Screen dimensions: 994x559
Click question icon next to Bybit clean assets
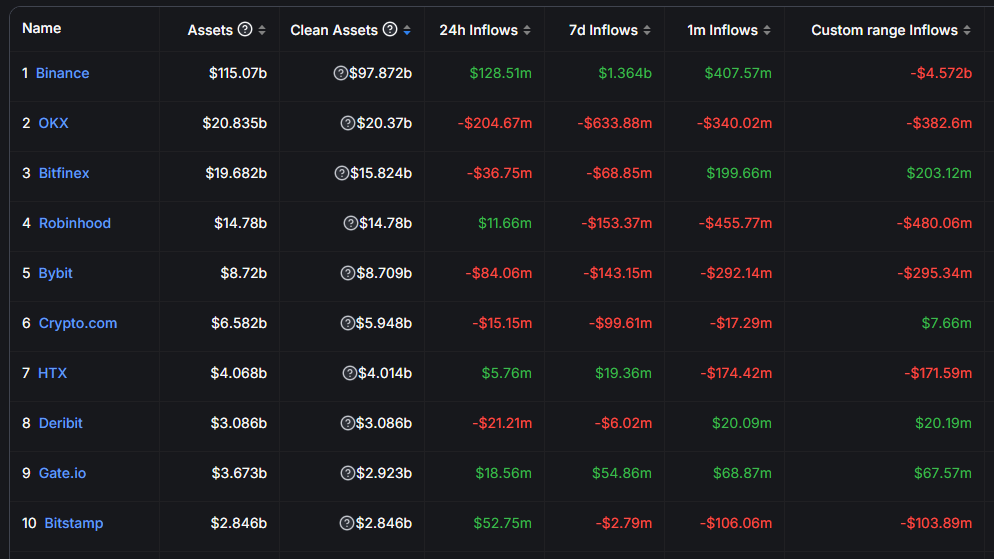(347, 273)
